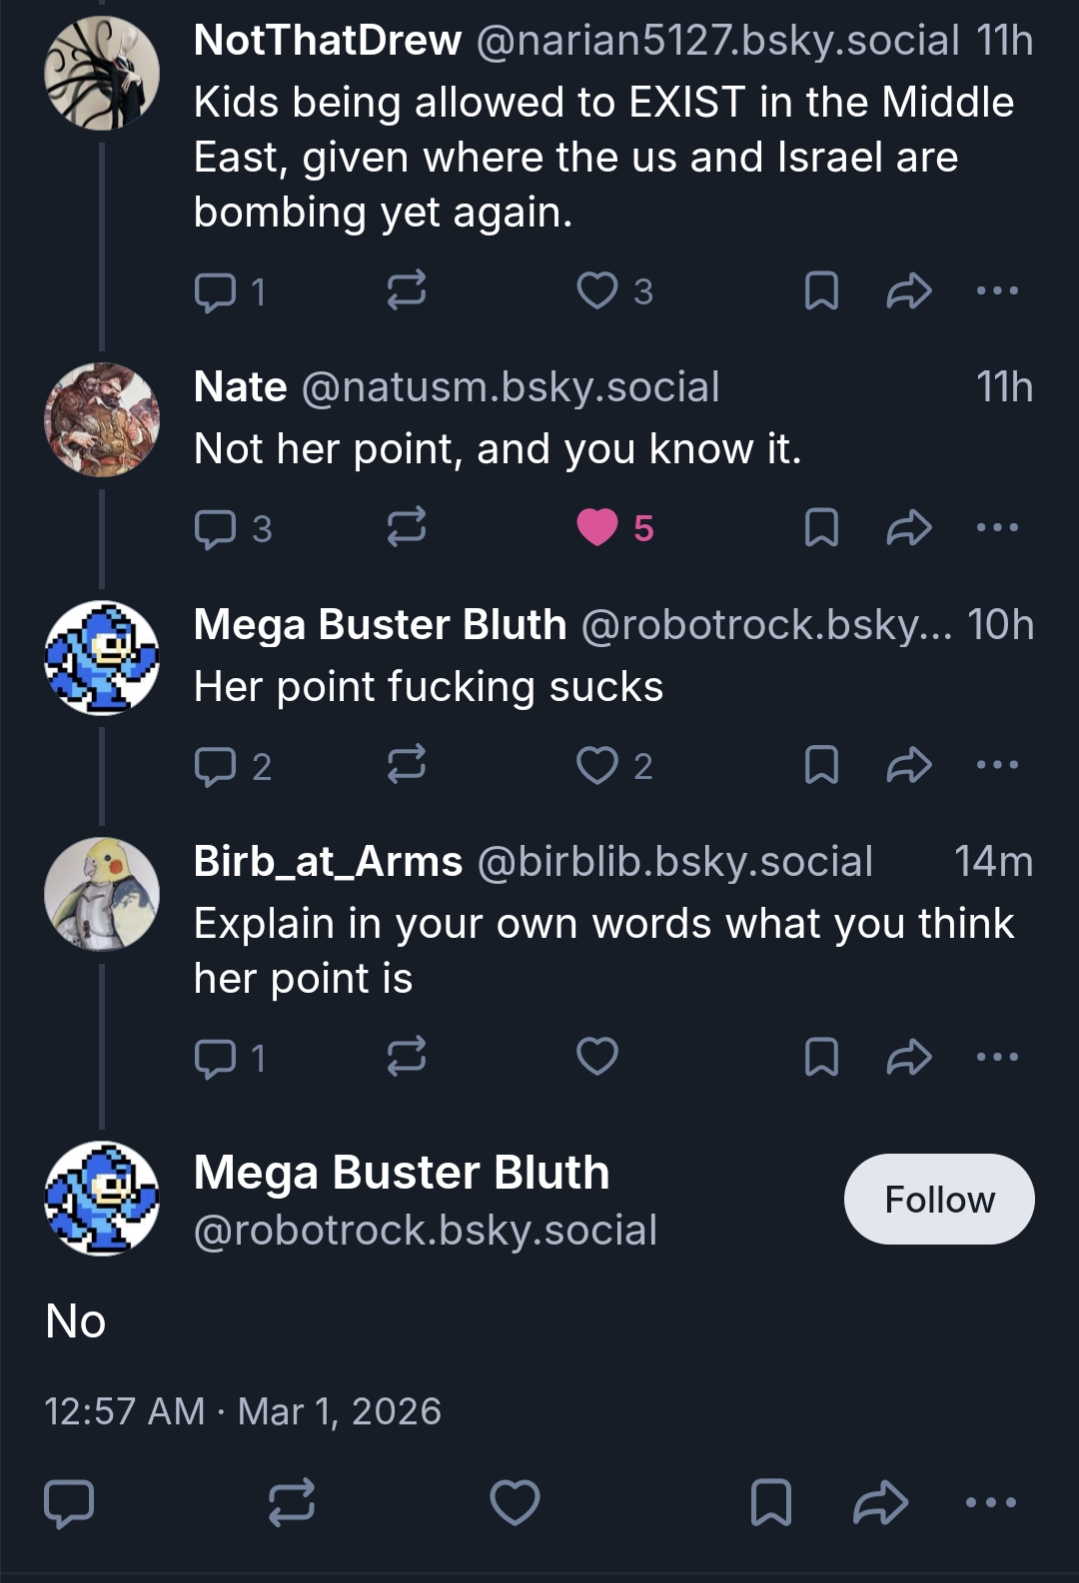Open the 12:57 AM · Mar 1, 2026 timestamp
This screenshot has height=1583, width=1079.
pos(243,1411)
